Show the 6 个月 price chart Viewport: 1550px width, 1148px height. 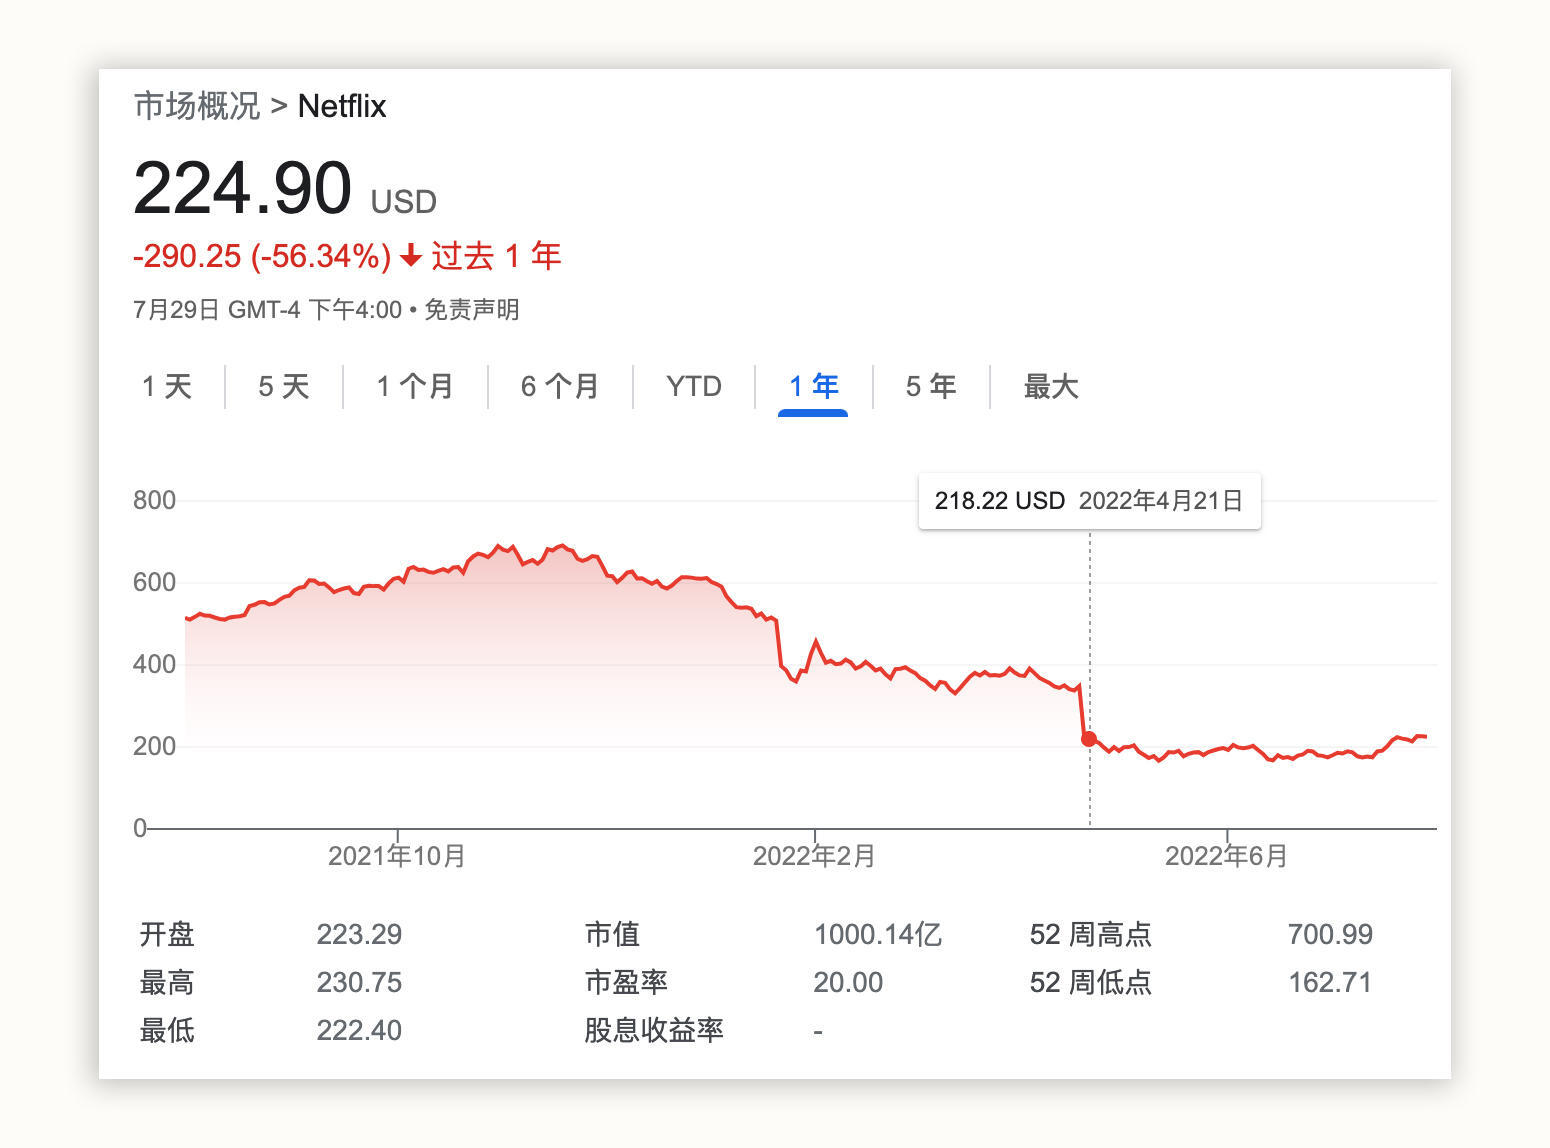point(560,386)
